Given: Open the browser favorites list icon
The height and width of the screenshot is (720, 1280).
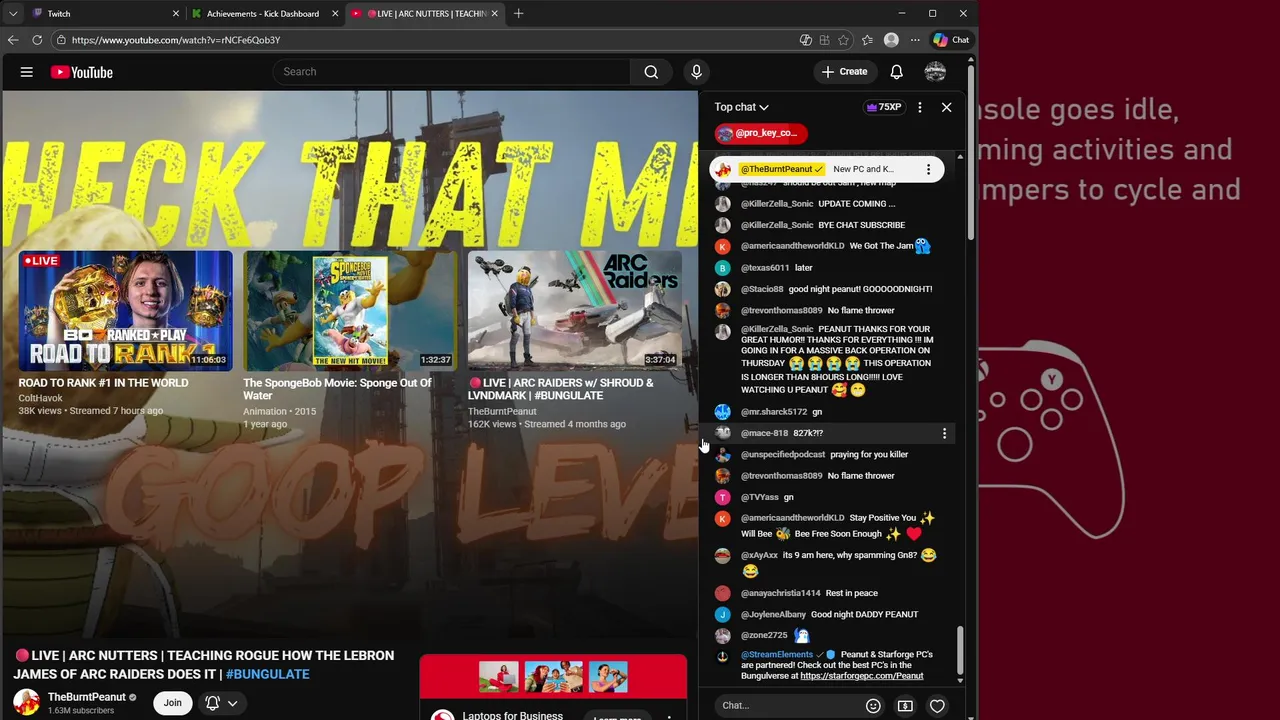Looking at the screenshot, I should [x=867, y=40].
